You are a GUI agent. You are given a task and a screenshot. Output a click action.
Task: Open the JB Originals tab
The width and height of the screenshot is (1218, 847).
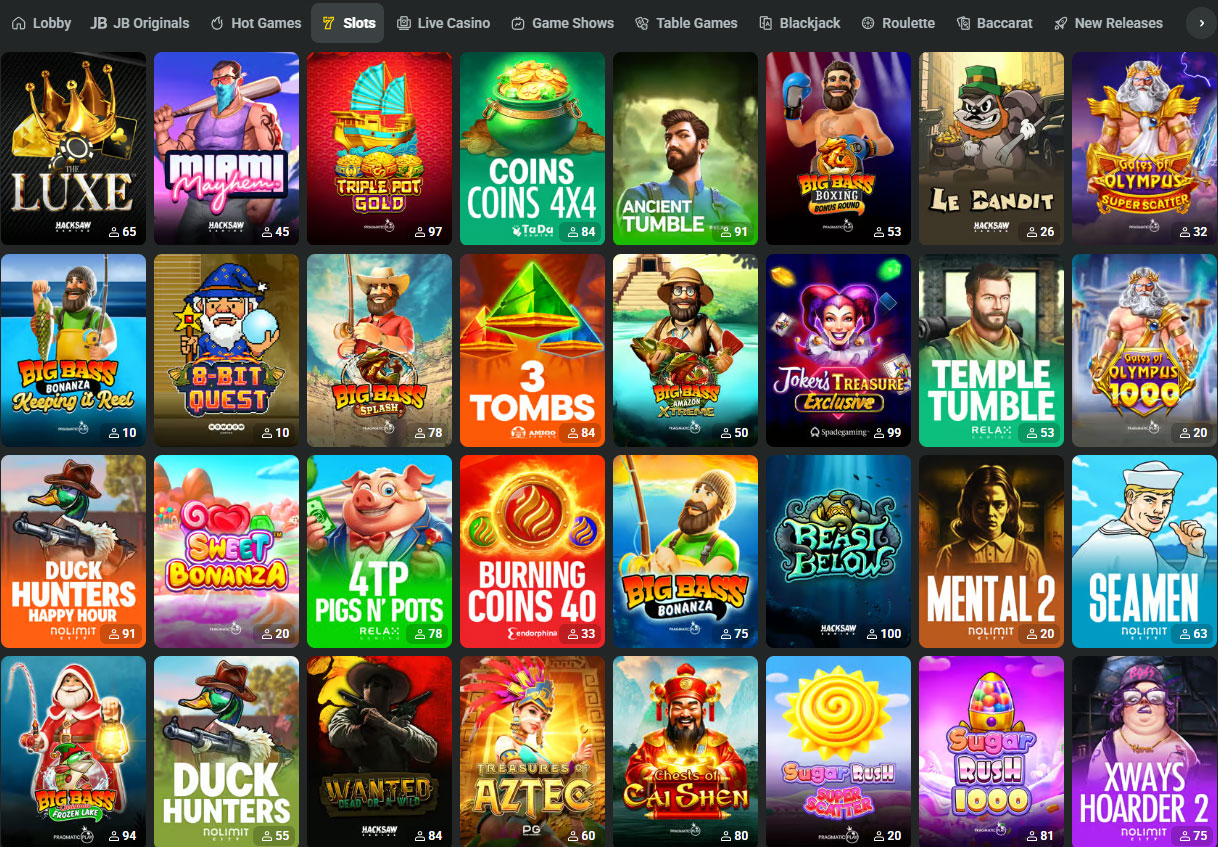tap(139, 23)
